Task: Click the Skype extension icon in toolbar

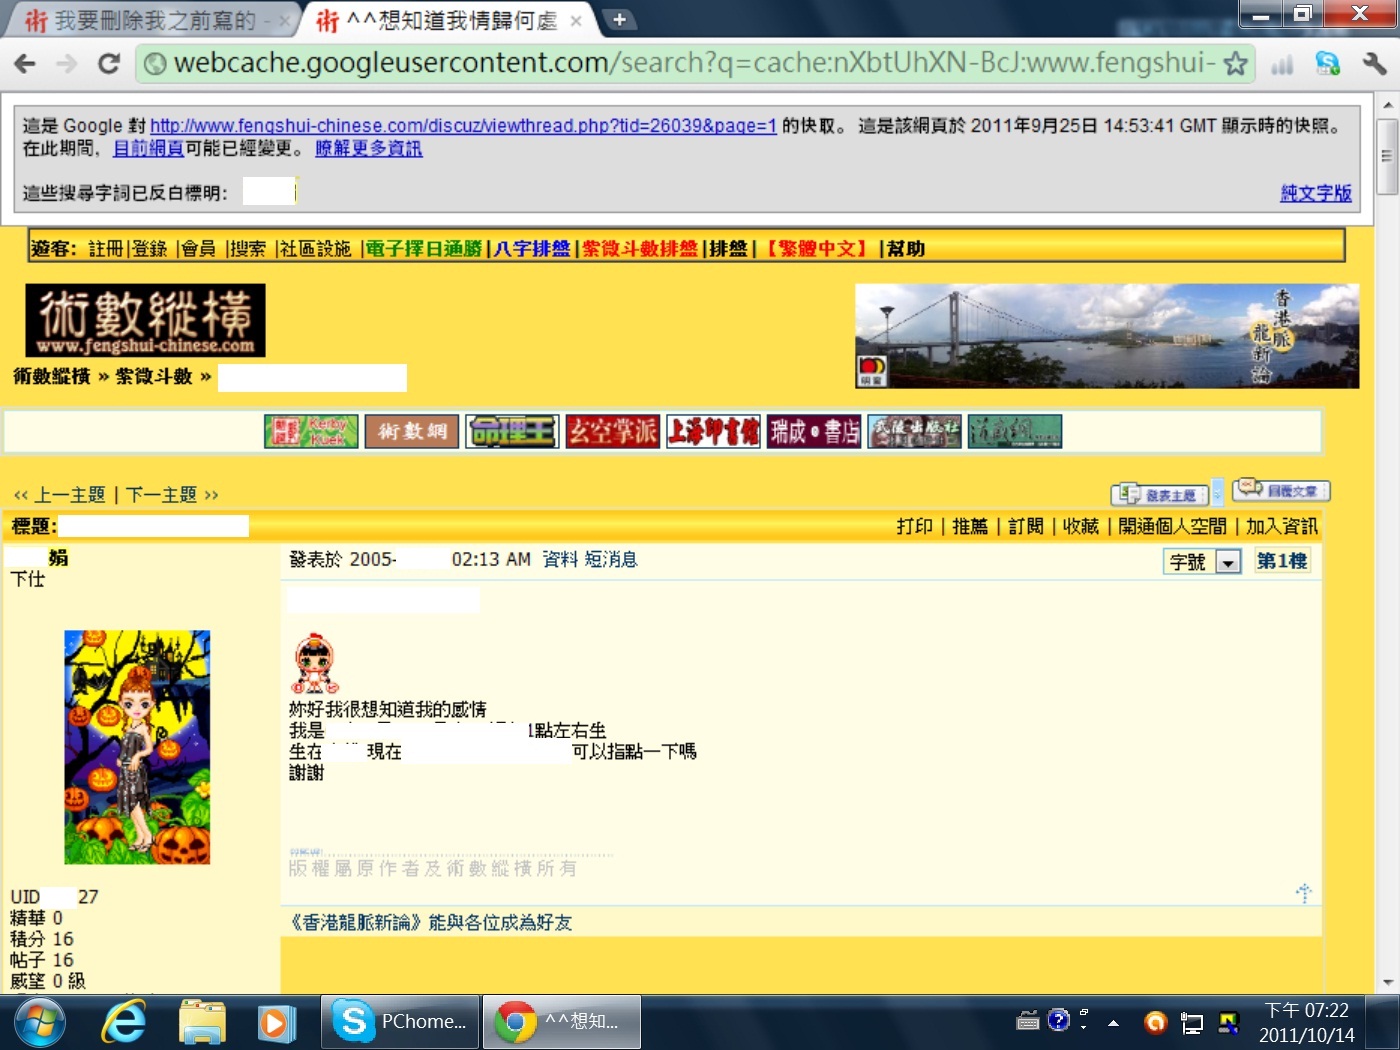Action: 1327,64
